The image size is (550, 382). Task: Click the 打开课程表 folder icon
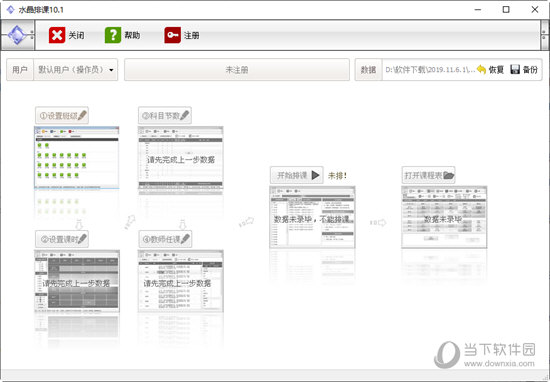tap(449, 175)
